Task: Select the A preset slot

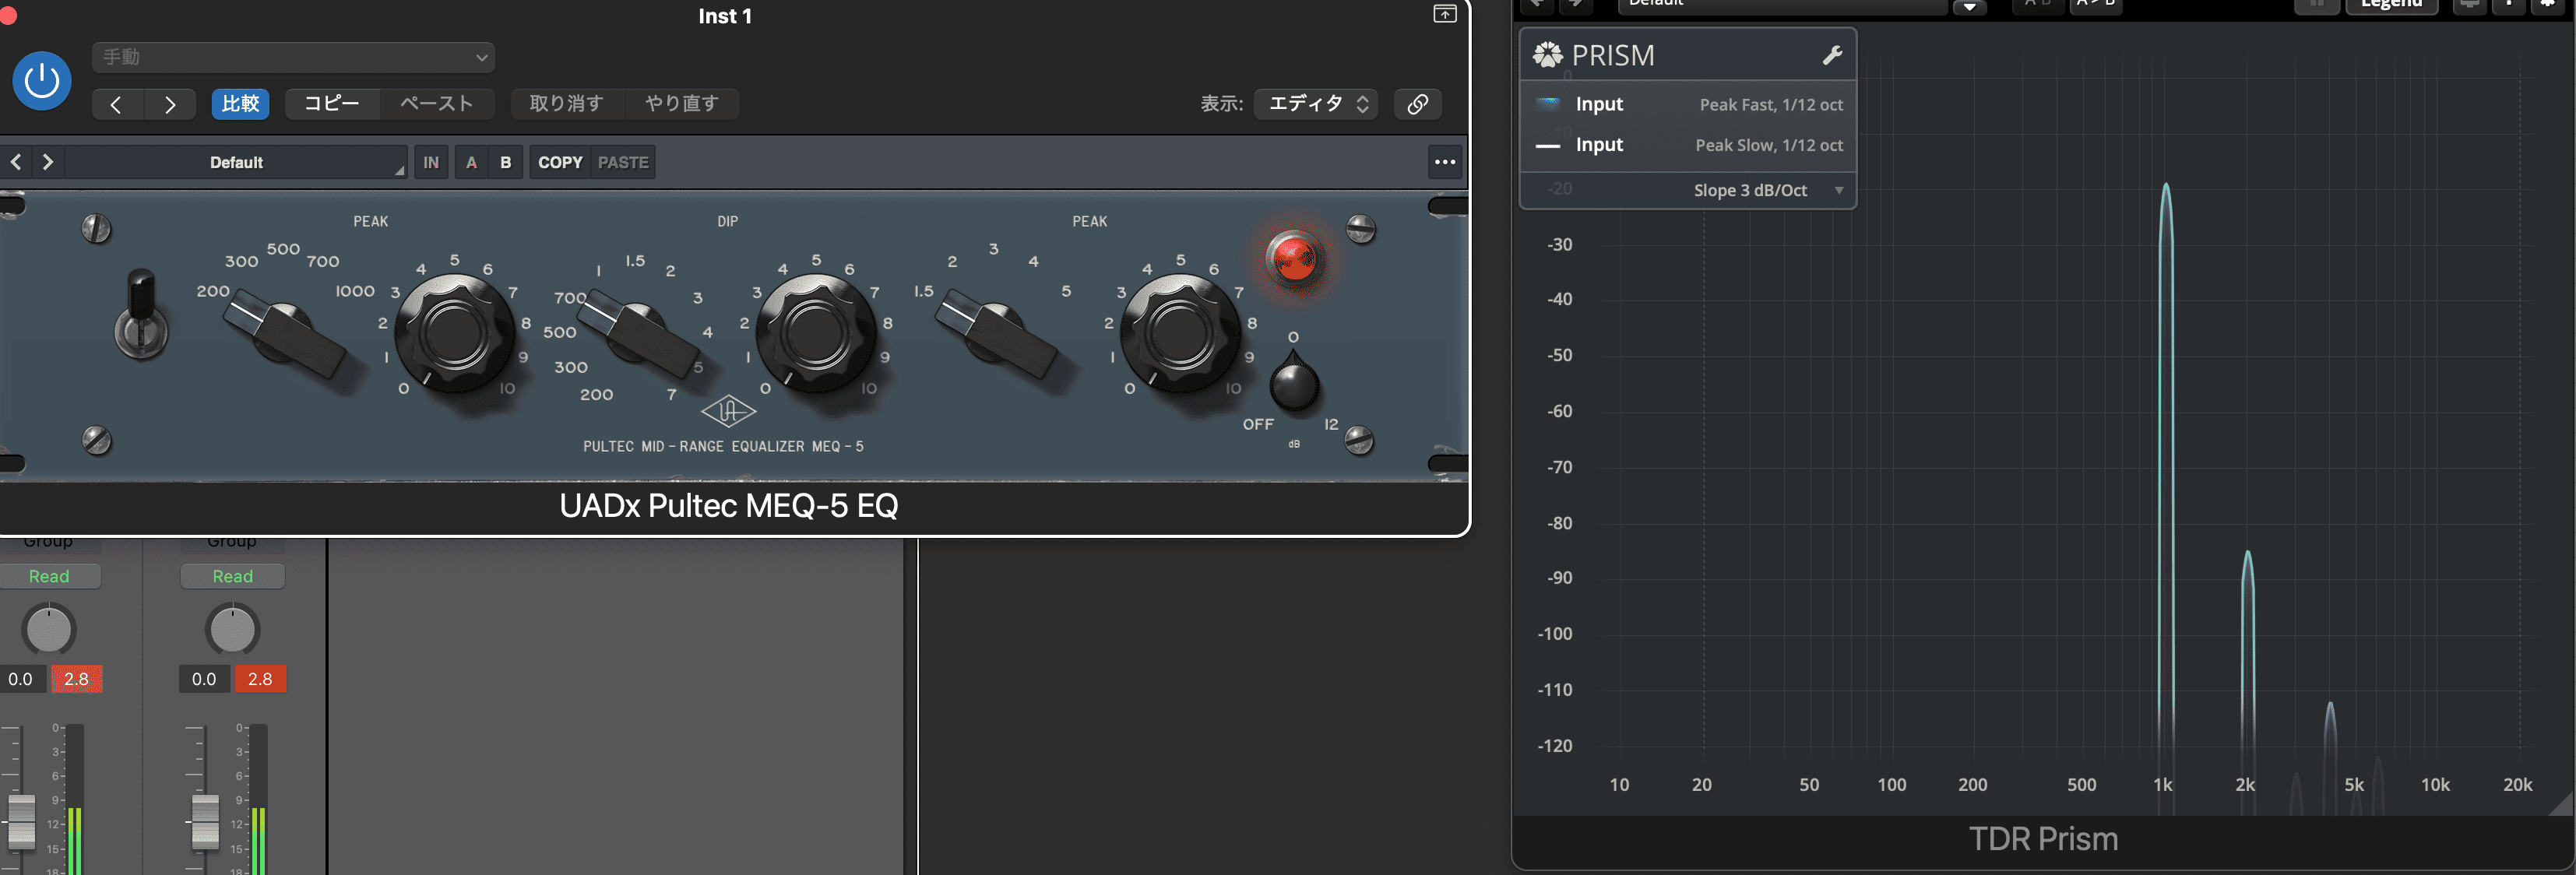Action: click(471, 162)
